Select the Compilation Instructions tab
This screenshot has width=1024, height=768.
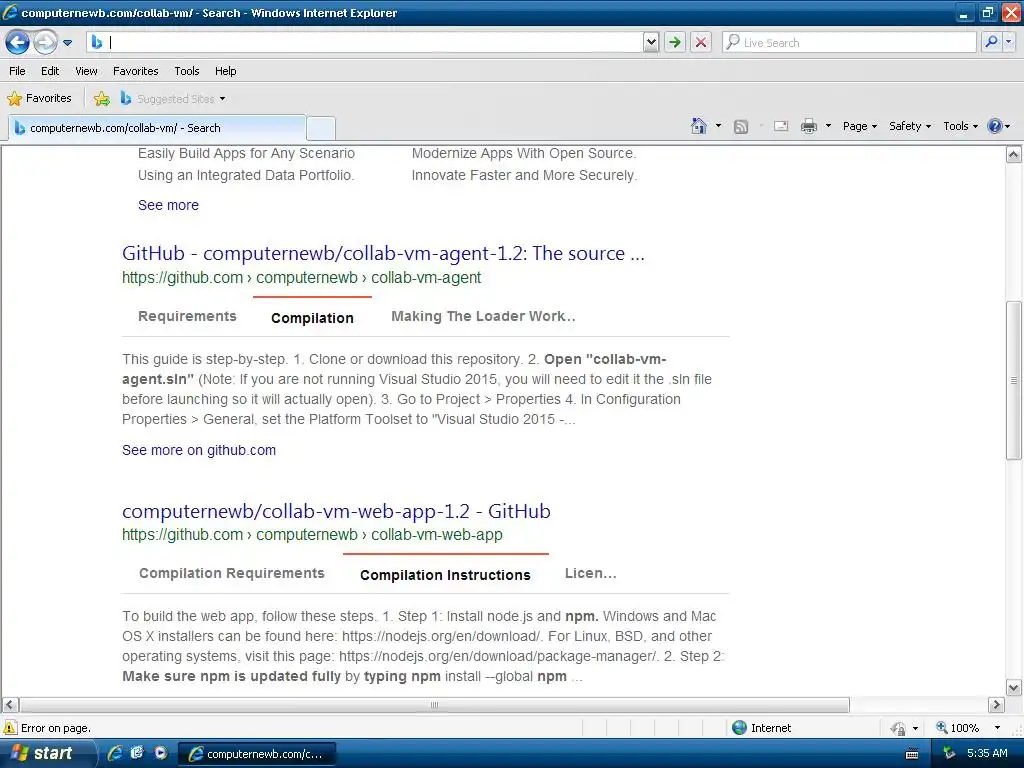click(x=445, y=575)
